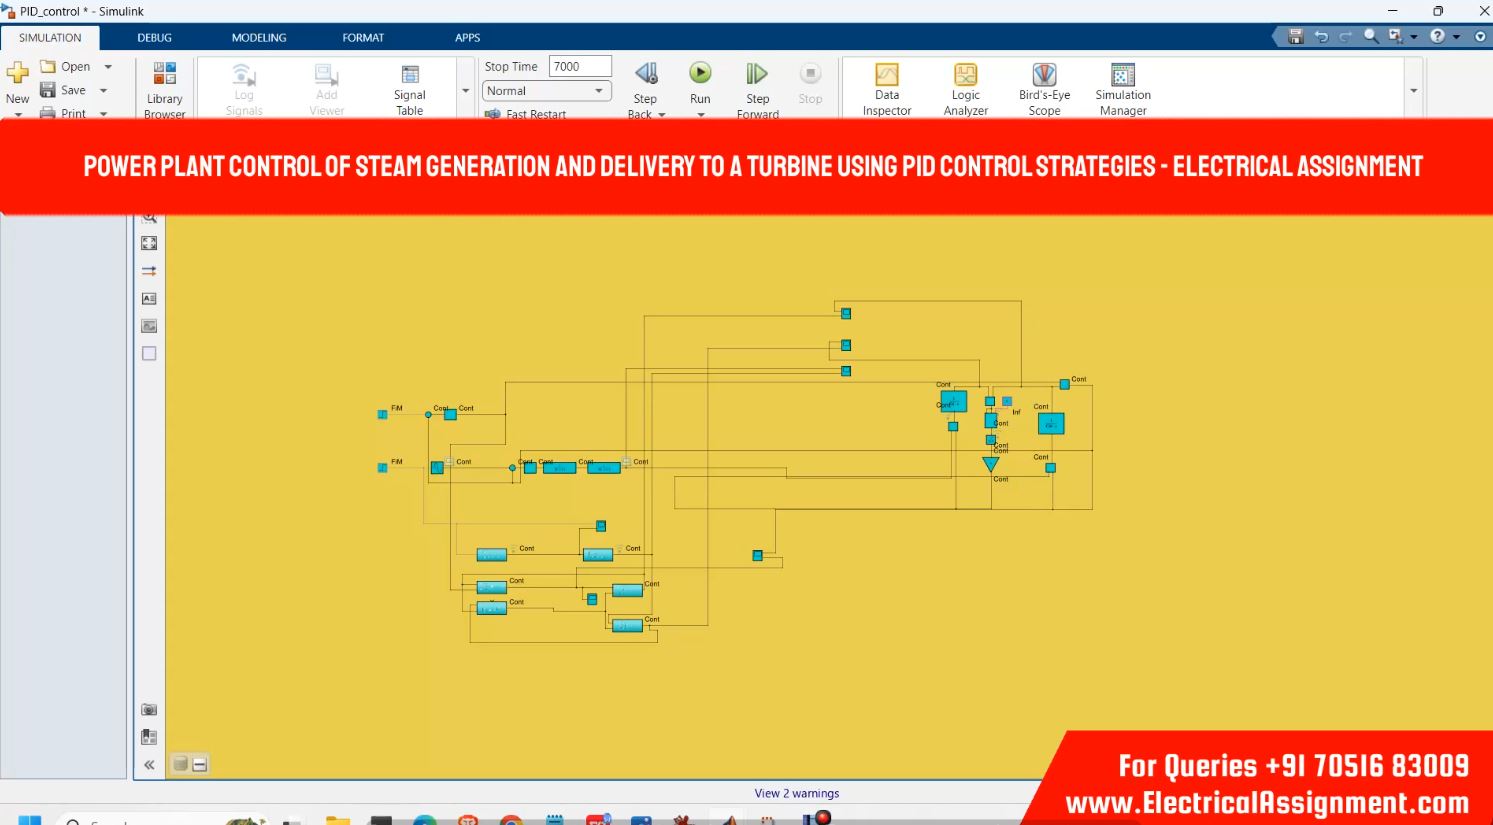Click the Fit to View icon

pos(149,243)
